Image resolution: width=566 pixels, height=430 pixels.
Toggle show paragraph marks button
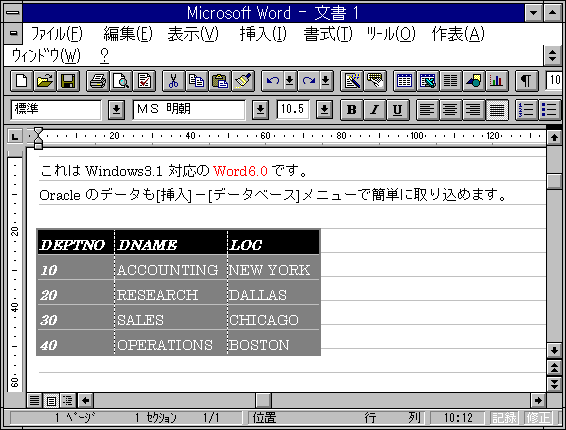click(526, 81)
